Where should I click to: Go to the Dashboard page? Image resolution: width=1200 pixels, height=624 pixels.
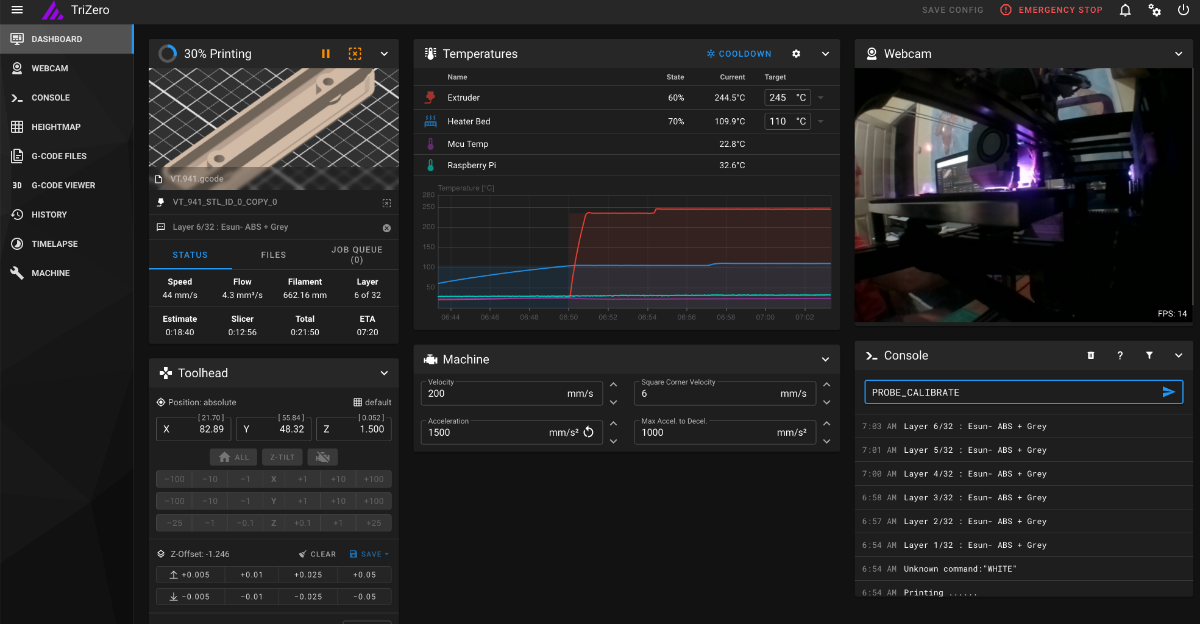click(x=66, y=39)
